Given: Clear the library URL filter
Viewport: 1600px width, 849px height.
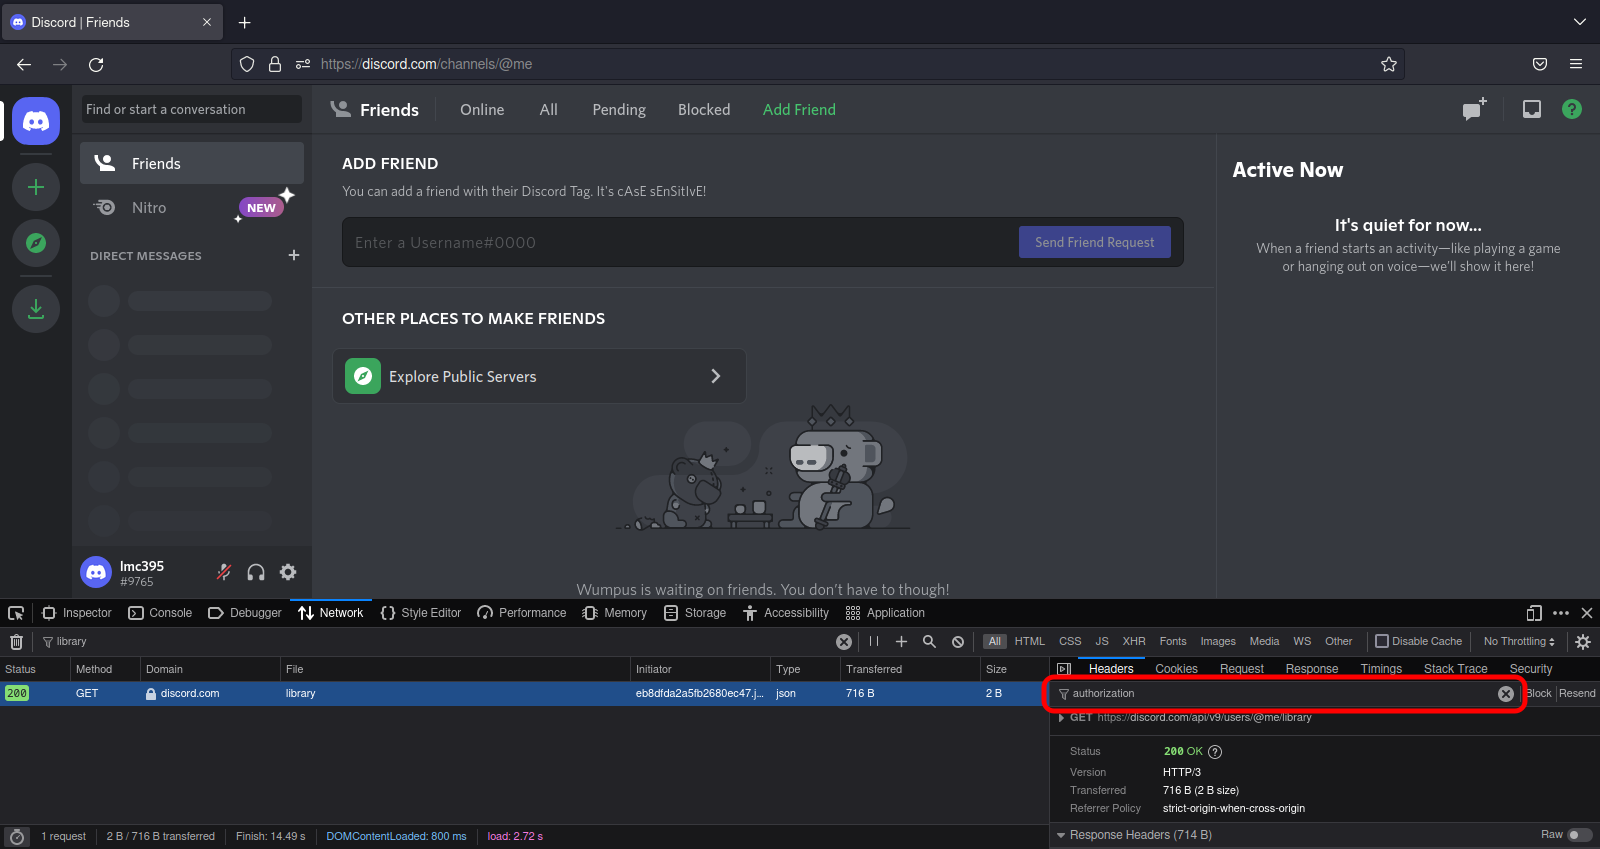Looking at the screenshot, I should pos(844,642).
